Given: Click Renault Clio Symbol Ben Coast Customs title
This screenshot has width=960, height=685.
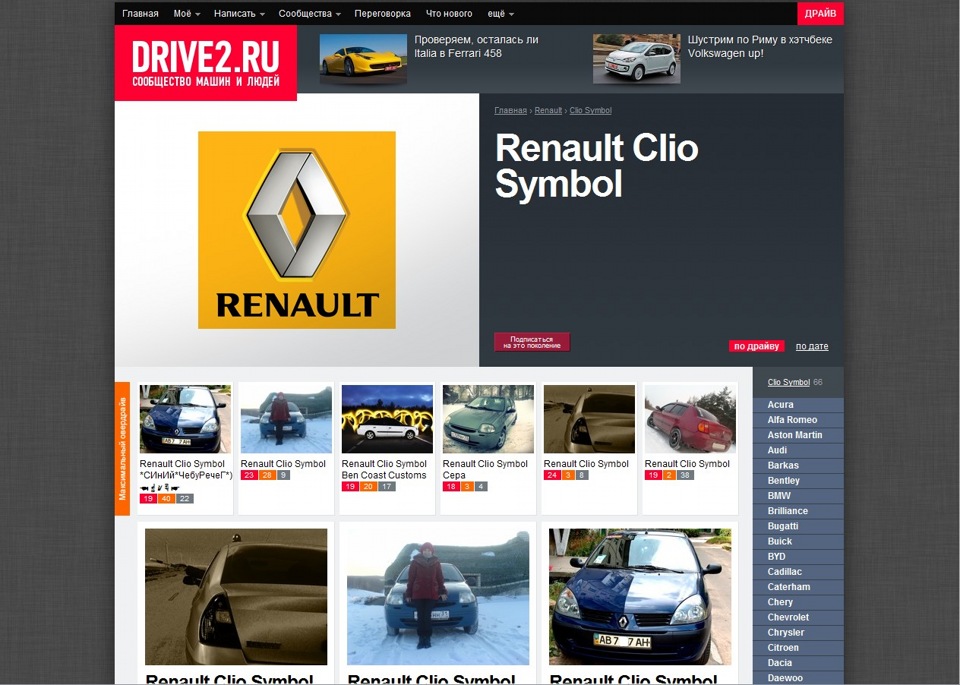Looking at the screenshot, I should coord(384,470).
